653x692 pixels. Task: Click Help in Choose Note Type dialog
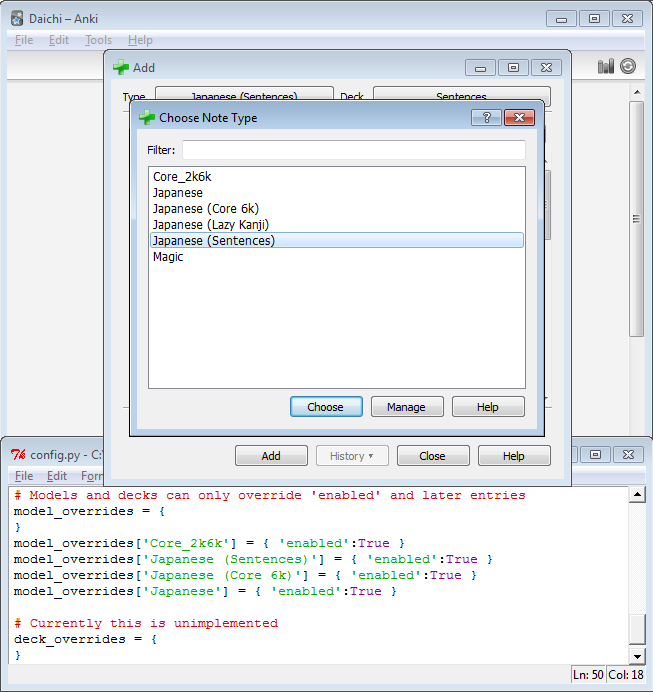tap(488, 406)
